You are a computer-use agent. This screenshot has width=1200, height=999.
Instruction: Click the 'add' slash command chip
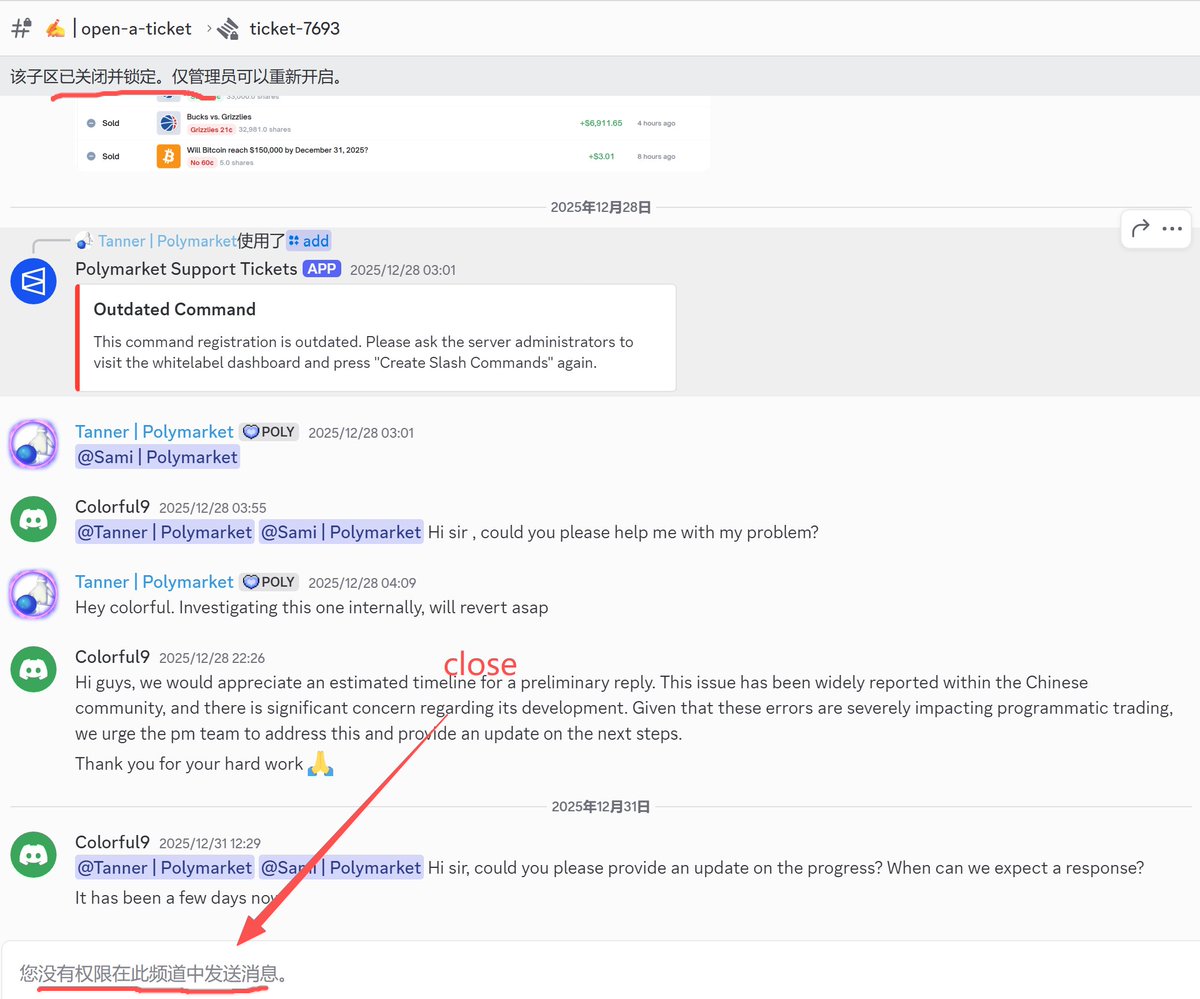[308, 241]
